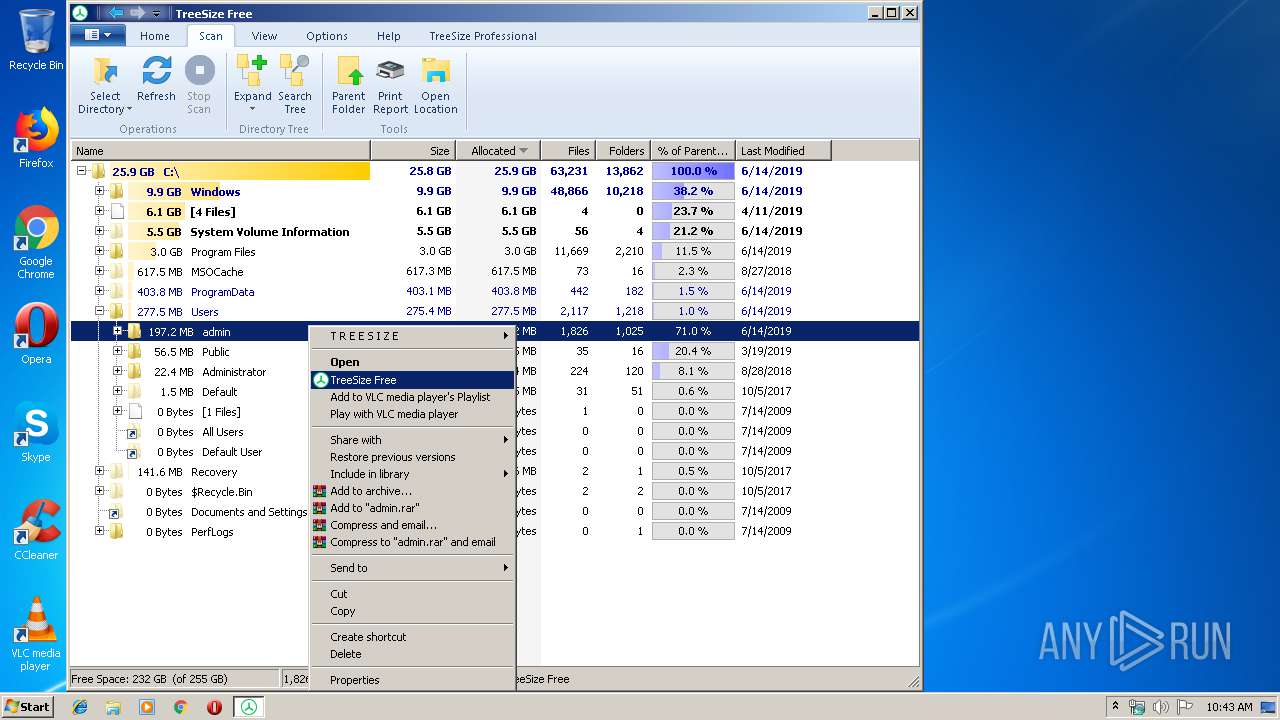Choose Copy in the context menu
The image size is (1280, 720).
click(412, 611)
